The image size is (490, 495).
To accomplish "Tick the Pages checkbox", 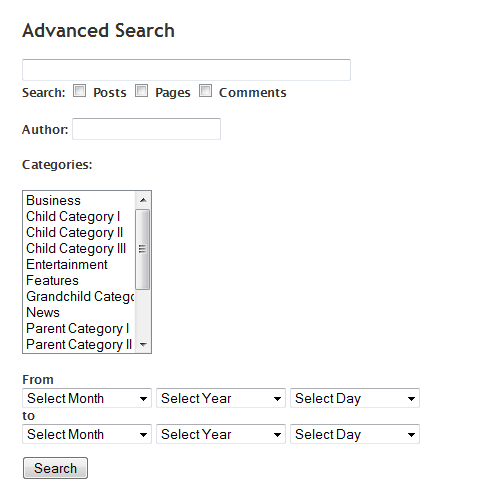I will coord(141,91).
